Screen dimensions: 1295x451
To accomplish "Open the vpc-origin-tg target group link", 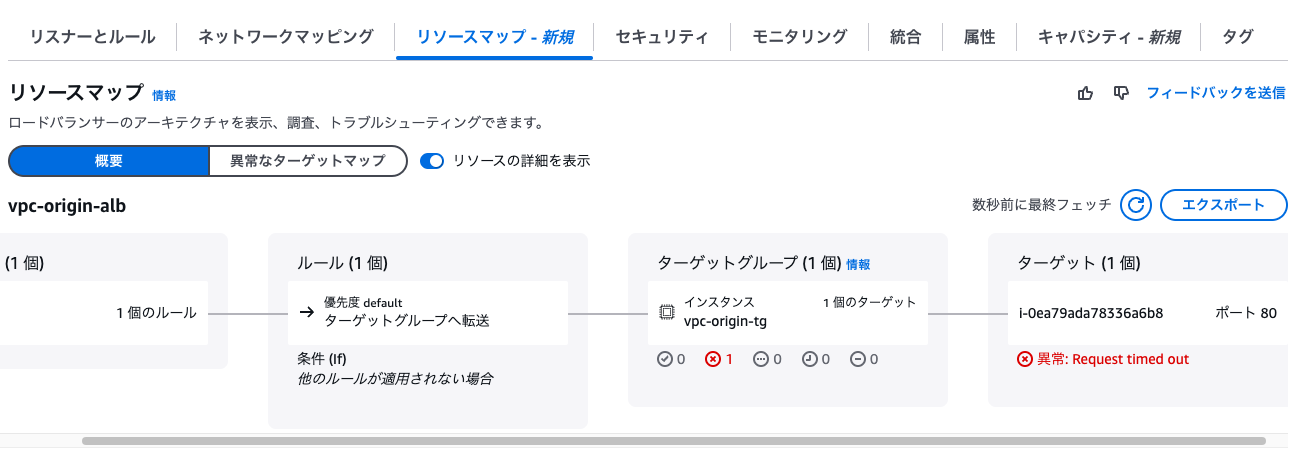I will [725, 321].
